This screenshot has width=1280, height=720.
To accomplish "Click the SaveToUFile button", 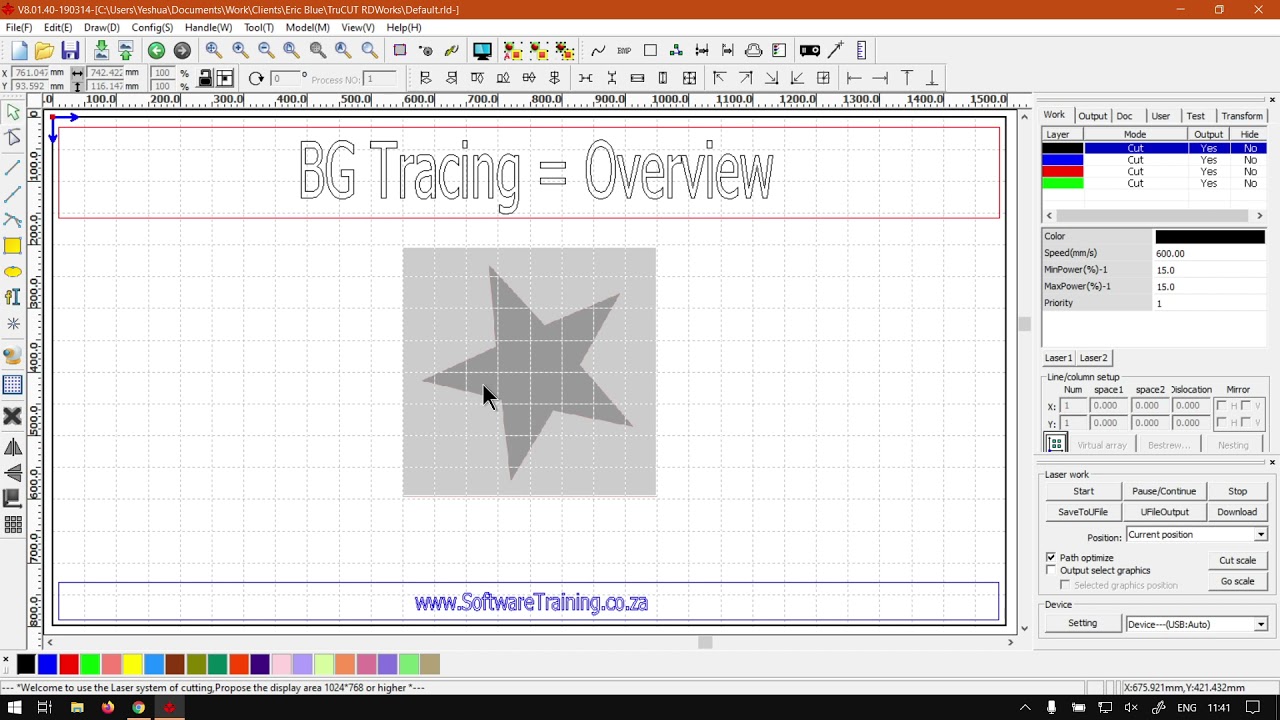I will [x=1083, y=512].
